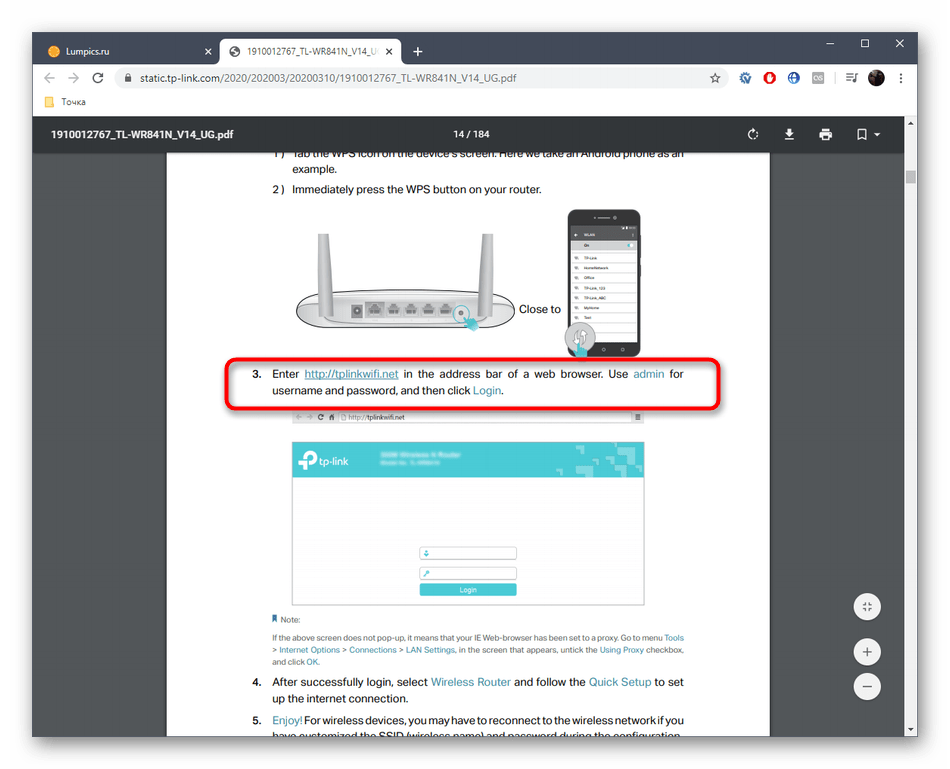
Task: Minimize the browser window
Action: tap(830, 44)
